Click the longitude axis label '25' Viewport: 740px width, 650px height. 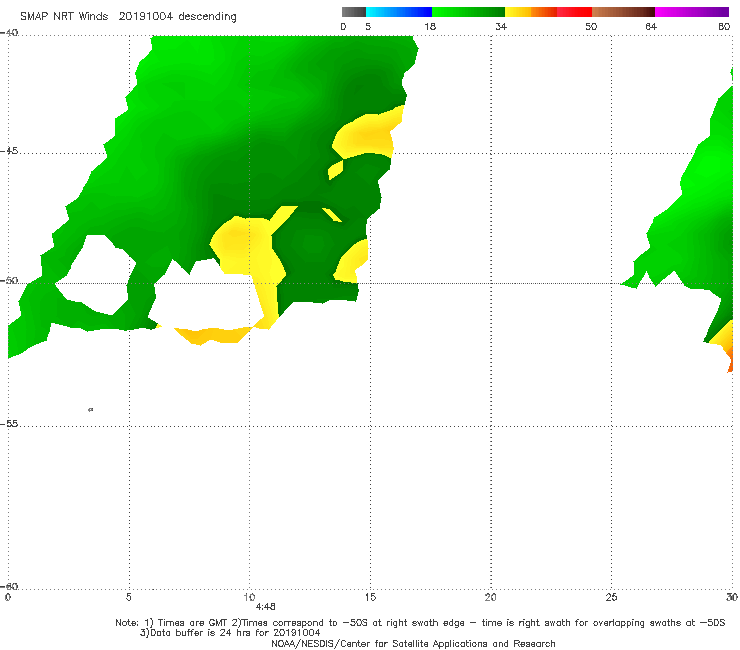(611, 597)
